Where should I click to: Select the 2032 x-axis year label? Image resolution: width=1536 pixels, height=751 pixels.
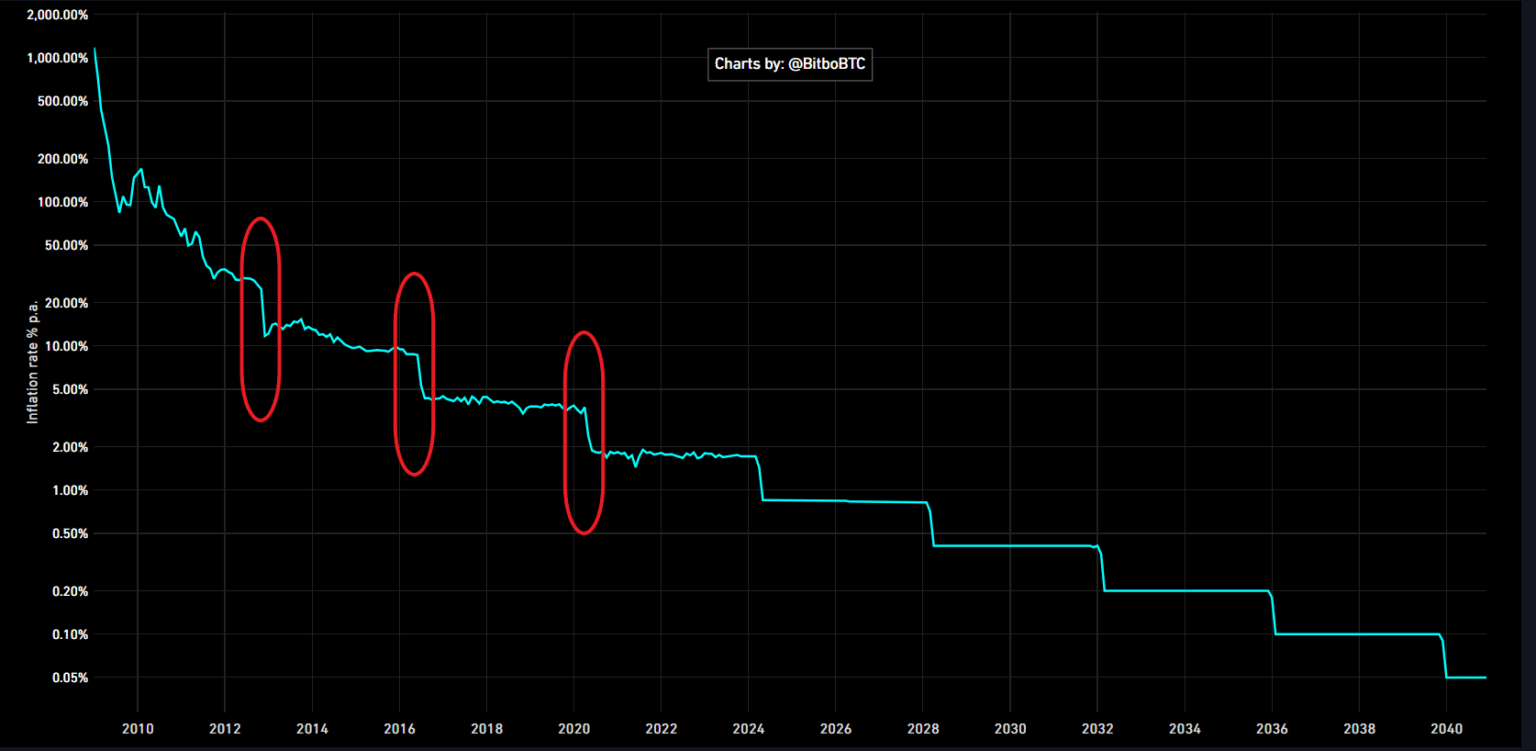click(x=1098, y=728)
